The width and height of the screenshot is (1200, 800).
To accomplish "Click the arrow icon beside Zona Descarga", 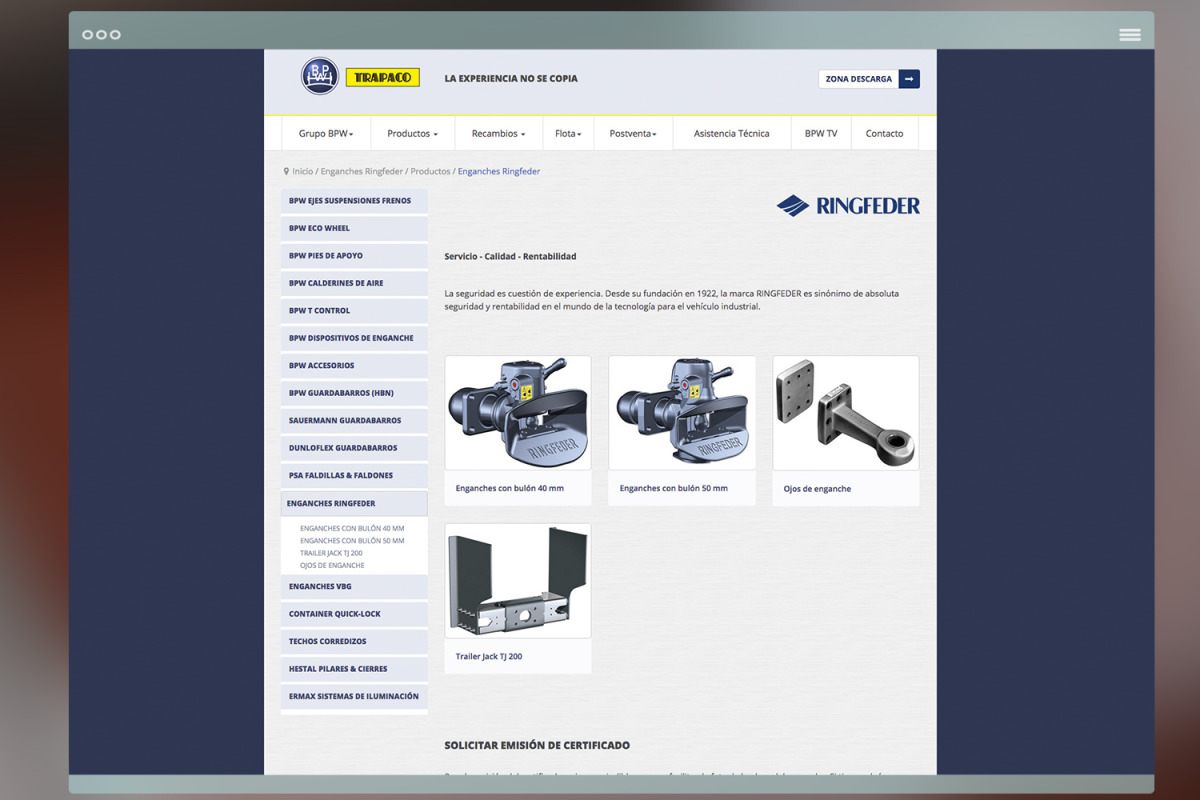I will (x=909, y=79).
